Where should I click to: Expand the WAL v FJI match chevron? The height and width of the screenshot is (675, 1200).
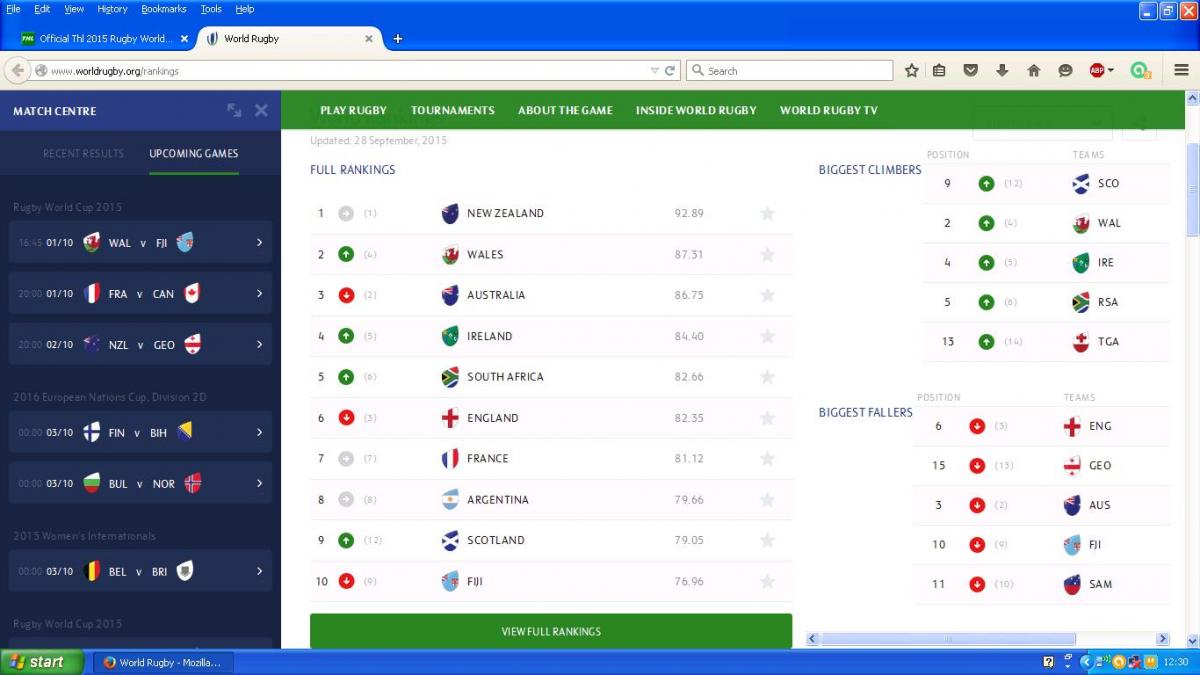pyautogui.click(x=259, y=243)
